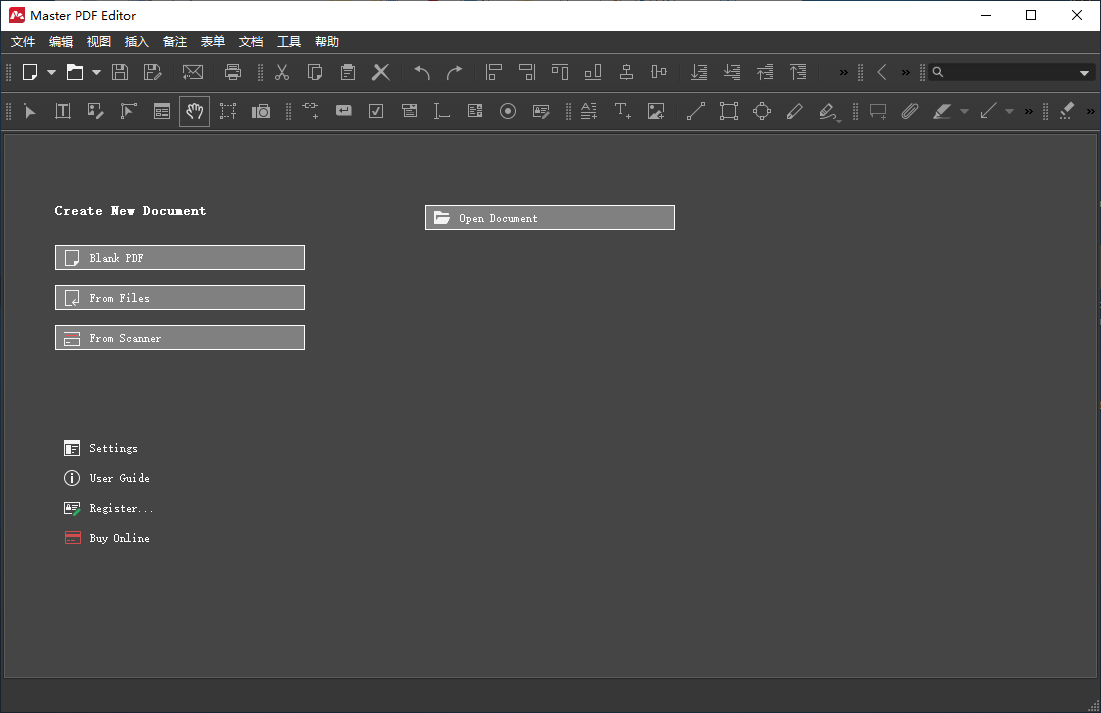1101x713 pixels.
Task: Select the attach file paperclip icon
Action: [909, 111]
